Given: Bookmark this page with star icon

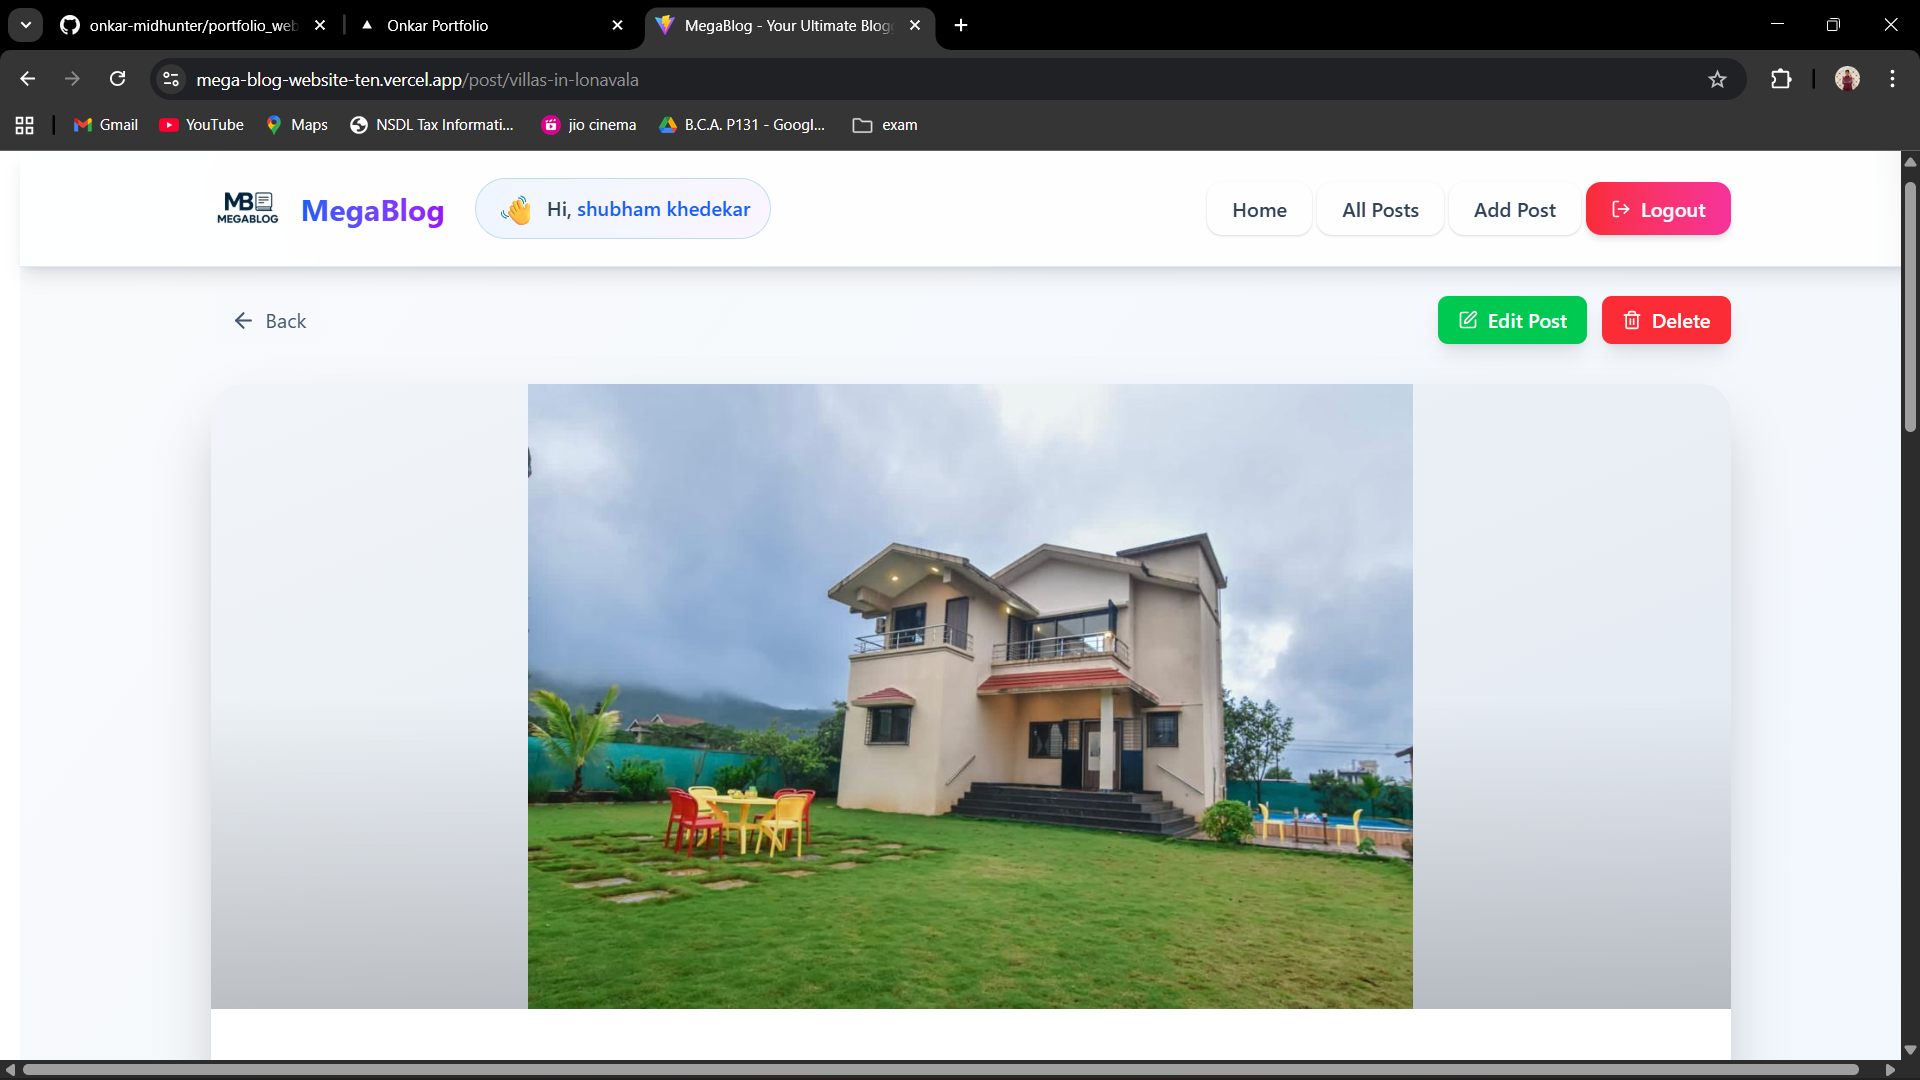Looking at the screenshot, I should point(1717,79).
